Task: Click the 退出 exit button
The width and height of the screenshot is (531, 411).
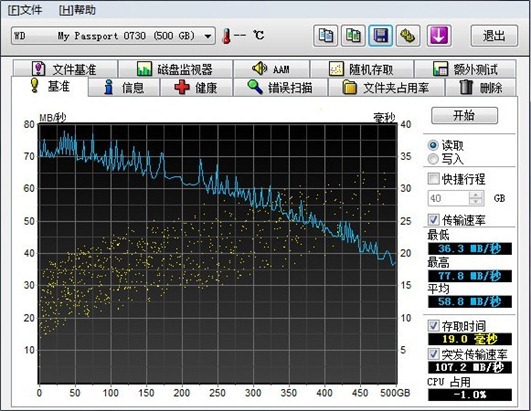Action: click(494, 36)
